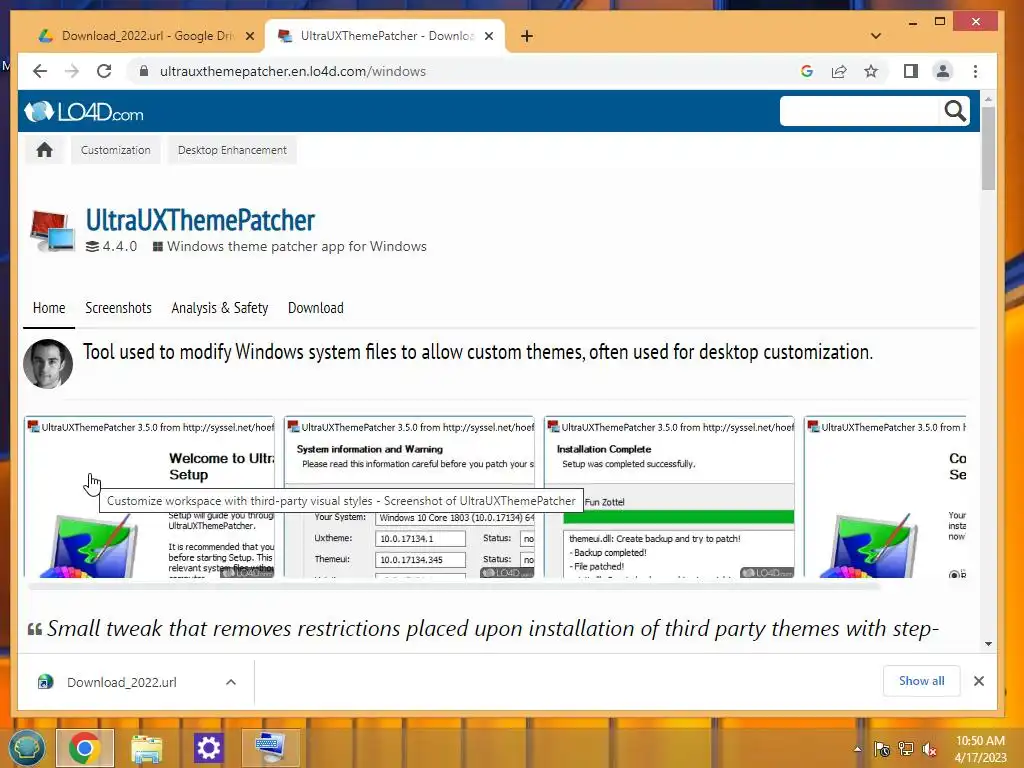Screen dimensions: 1024x768
Task: Click the UltraUXThemePatcher title heading
Action: click(200, 220)
